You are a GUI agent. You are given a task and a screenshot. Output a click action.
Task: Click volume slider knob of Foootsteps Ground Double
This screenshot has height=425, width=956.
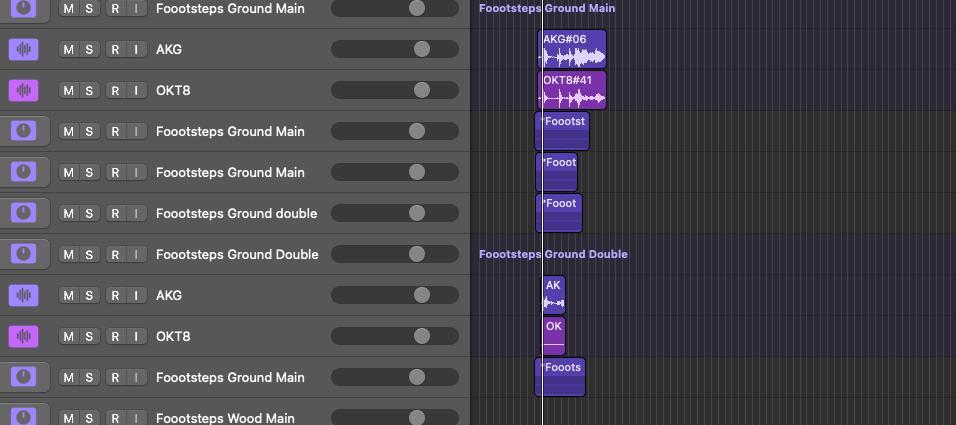pyautogui.click(x=417, y=254)
